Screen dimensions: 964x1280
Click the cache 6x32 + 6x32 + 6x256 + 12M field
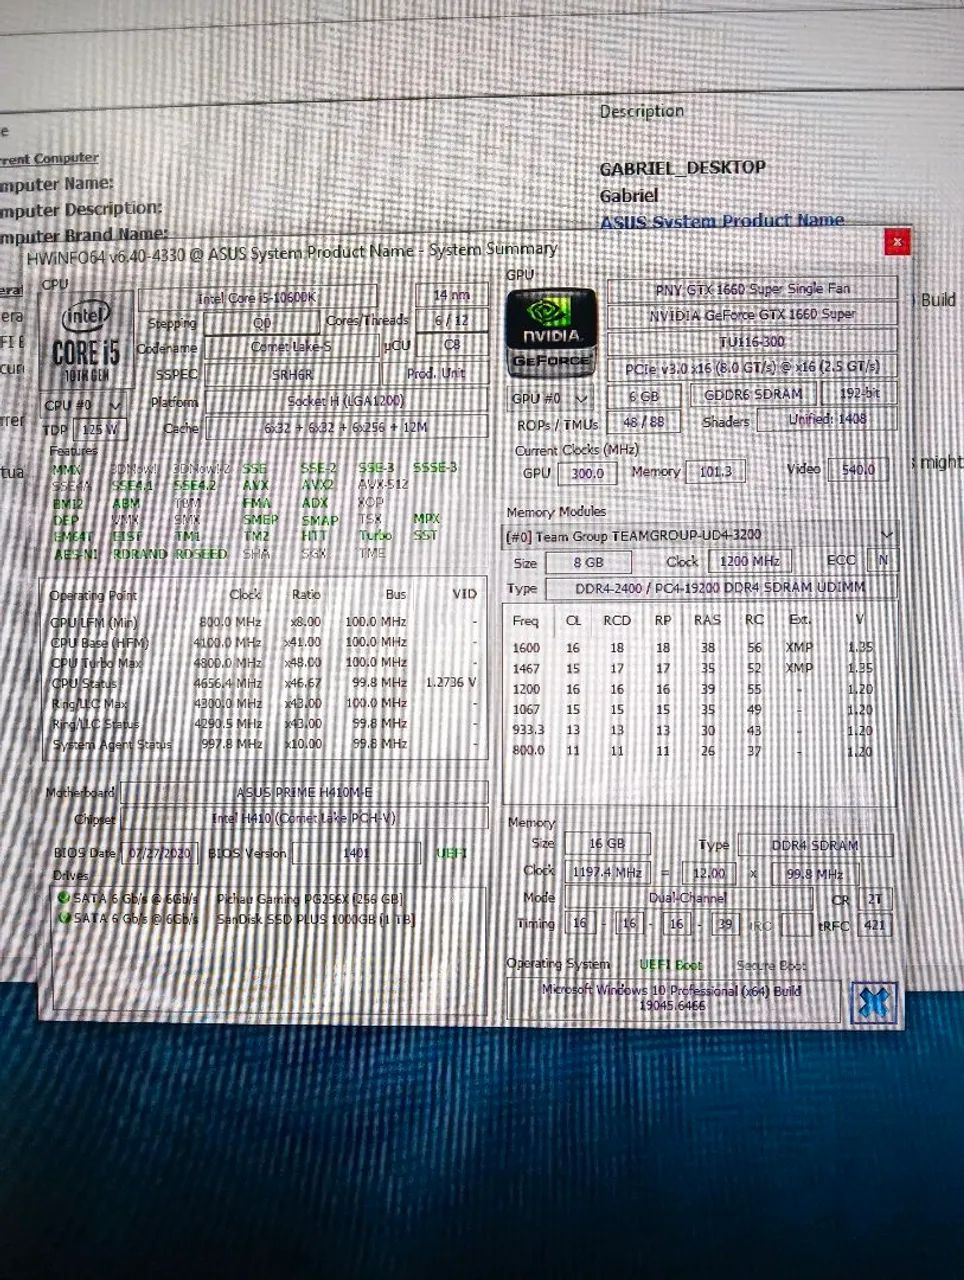[x=345, y=427]
